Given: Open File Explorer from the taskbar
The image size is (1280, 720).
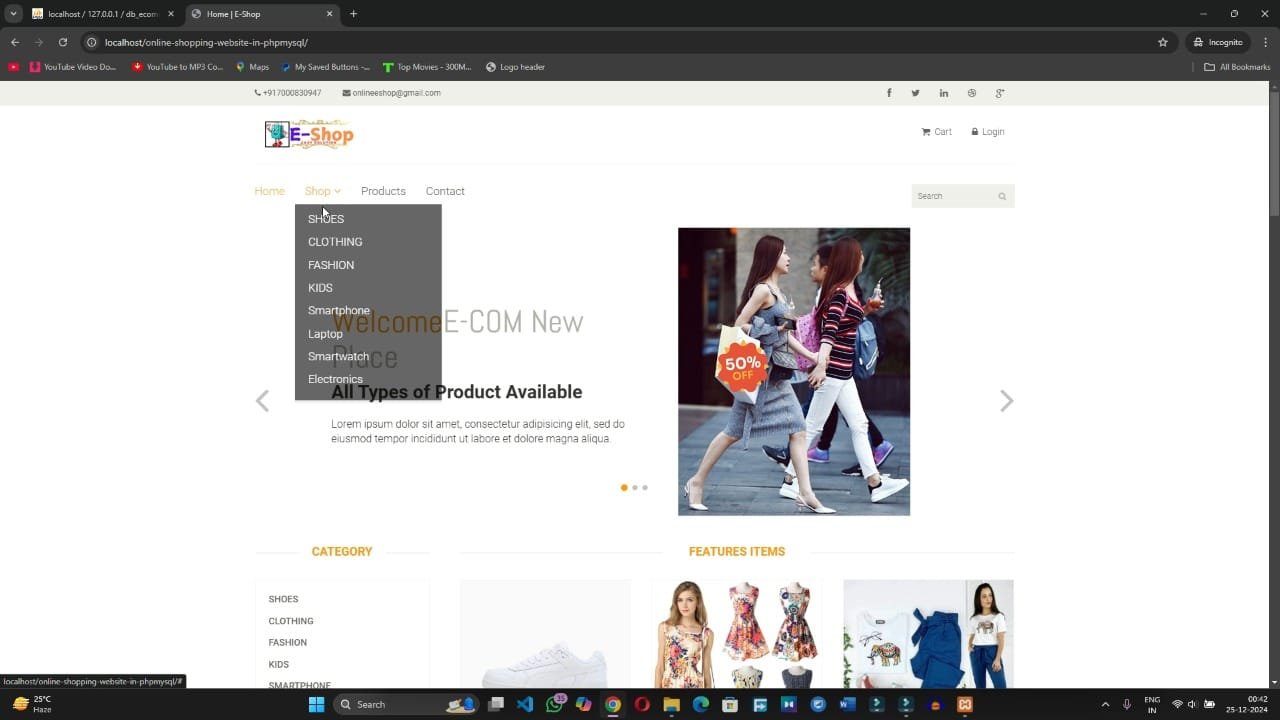Looking at the screenshot, I should tap(672, 704).
